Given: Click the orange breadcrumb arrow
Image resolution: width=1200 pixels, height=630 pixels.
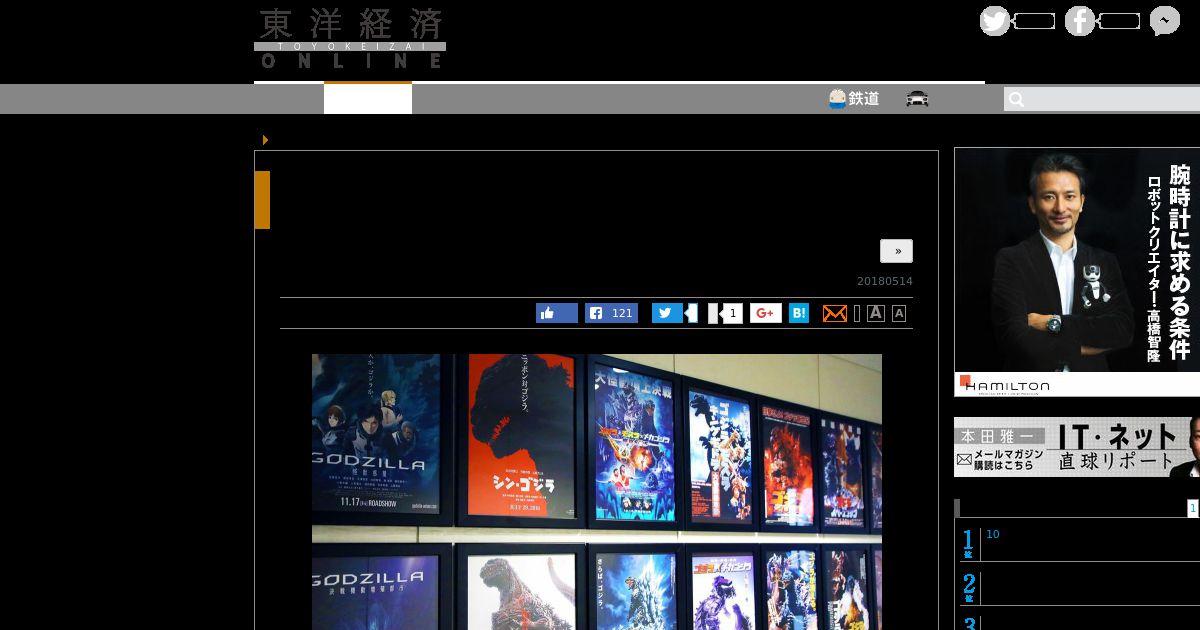Looking at the screenshot, I should coord(265,140).
